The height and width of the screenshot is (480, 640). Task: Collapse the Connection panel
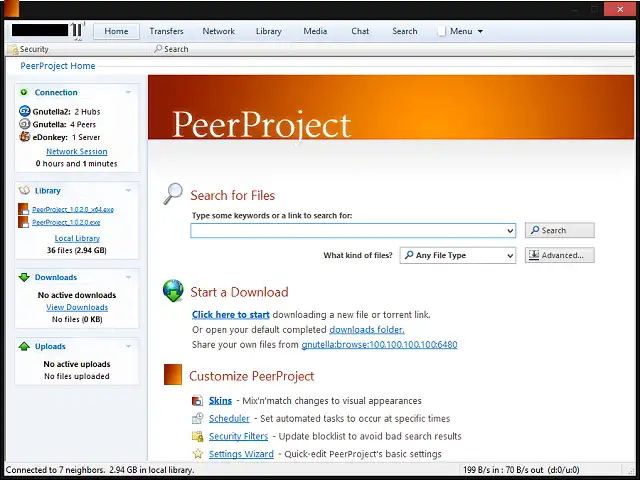(128, 92)
